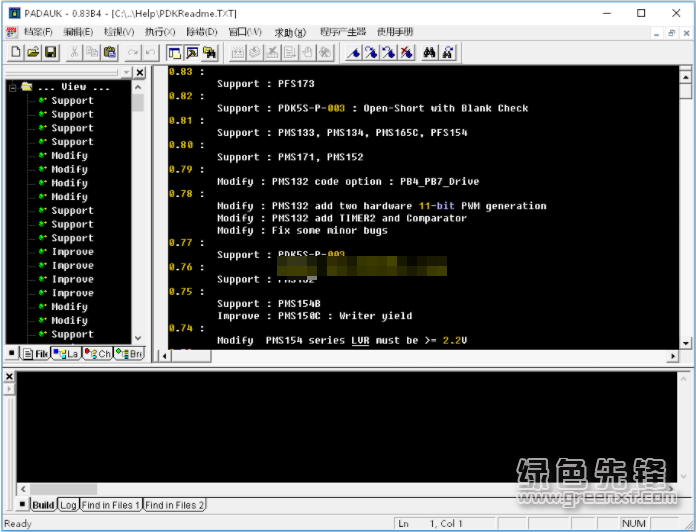Save the file using floppy icon
The width and height of the screenshot is (696, 532).
point(51,52)
